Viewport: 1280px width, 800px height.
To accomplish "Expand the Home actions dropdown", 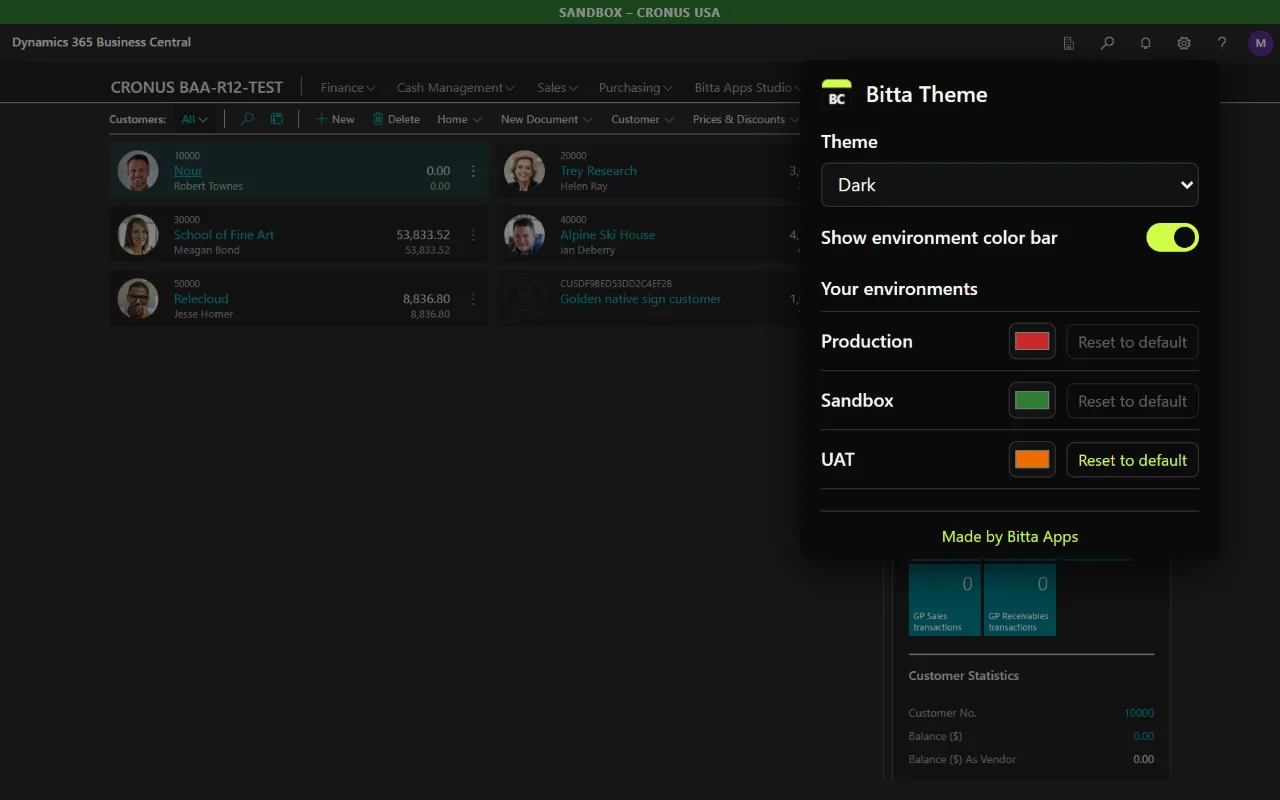I will pos(459,119).
